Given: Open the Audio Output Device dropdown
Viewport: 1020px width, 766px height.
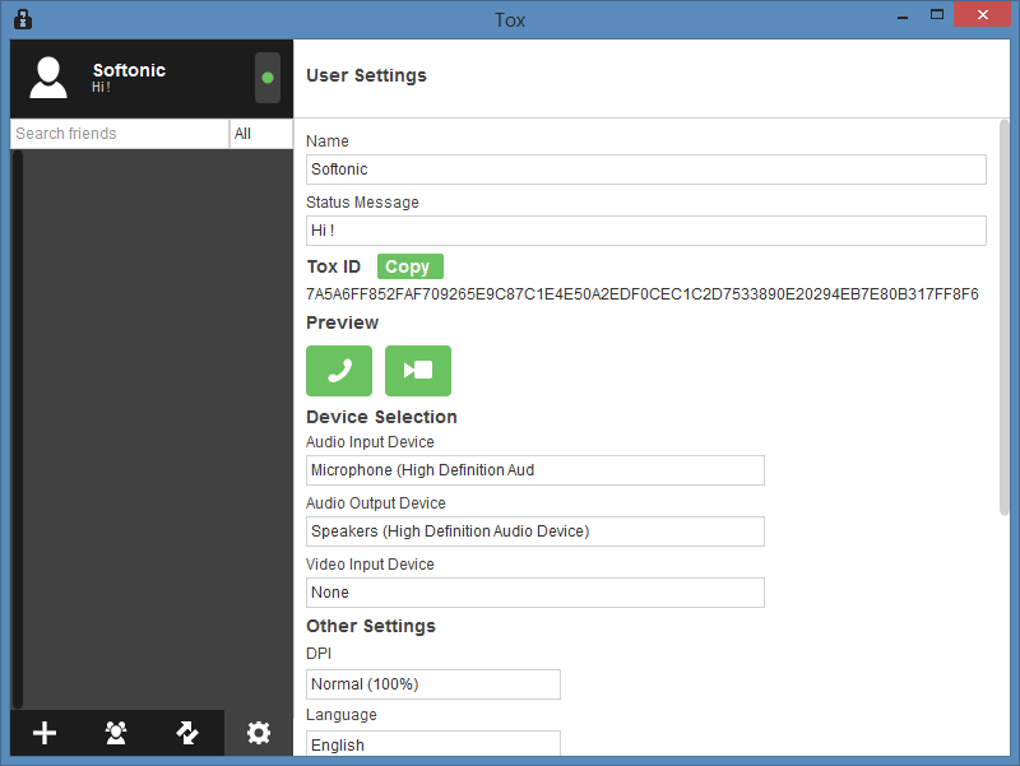Looking at the screenshot, I should [535, 531].
